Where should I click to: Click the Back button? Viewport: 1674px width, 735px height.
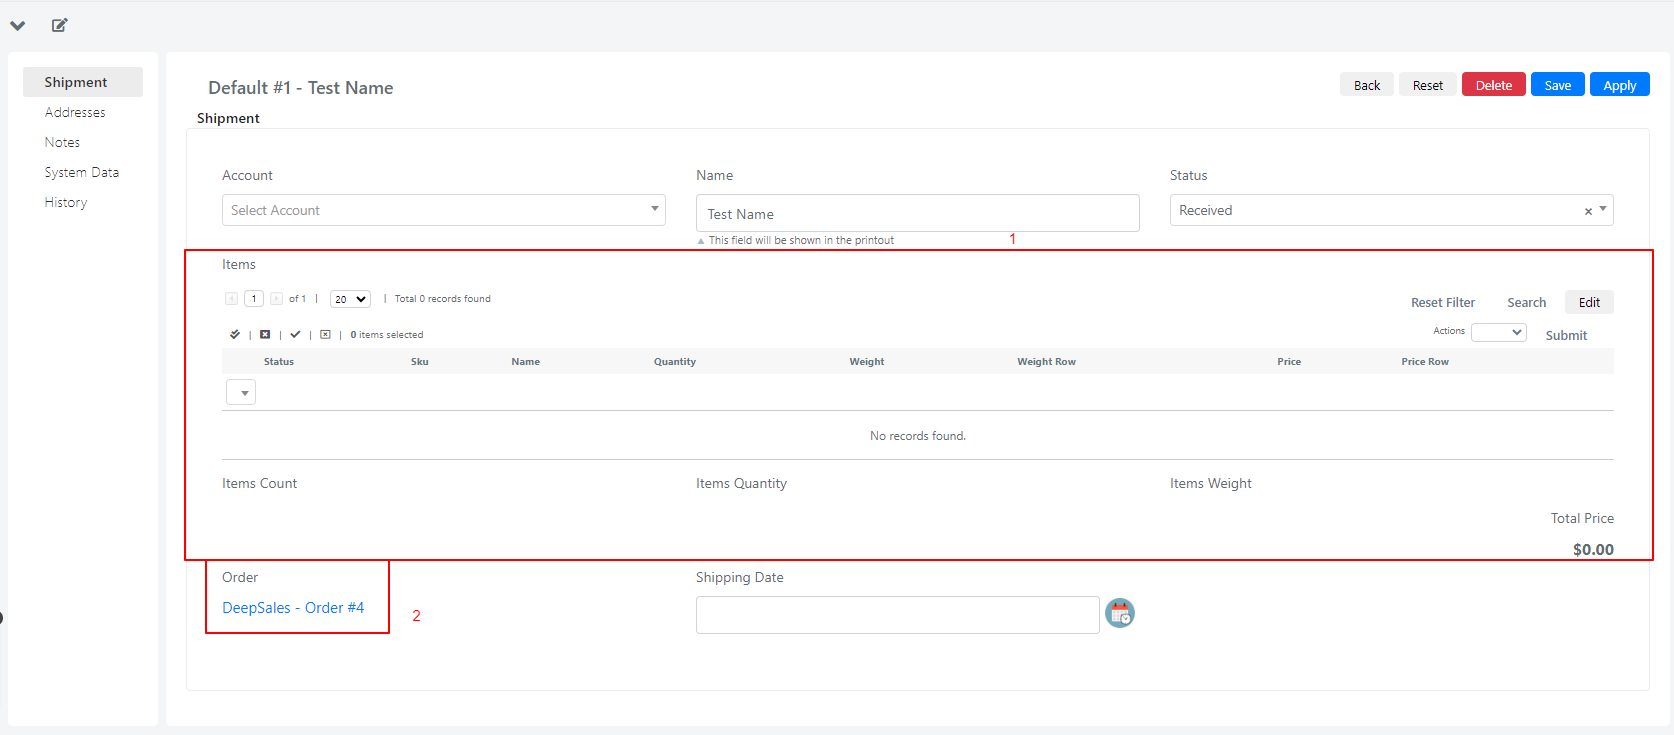coord(1367,85)
